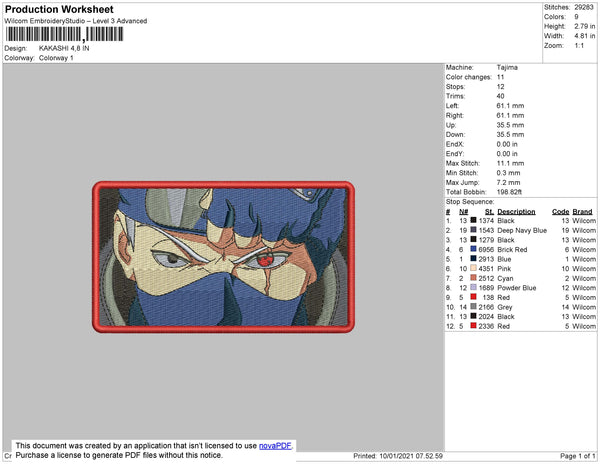Select the Red 2336 color swatch
The image size is (600, 464).
click(x=473, y=326)
